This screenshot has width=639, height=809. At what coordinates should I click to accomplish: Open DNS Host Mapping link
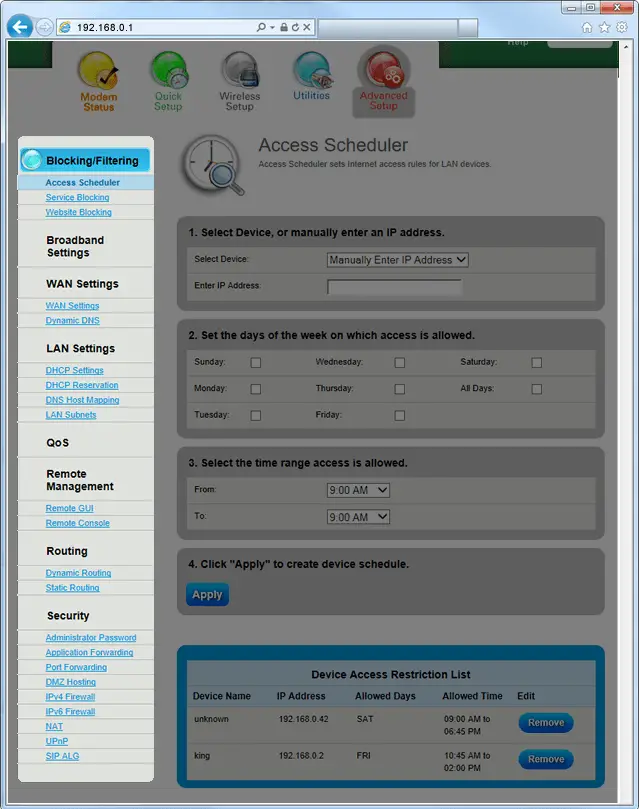(82, 400)
